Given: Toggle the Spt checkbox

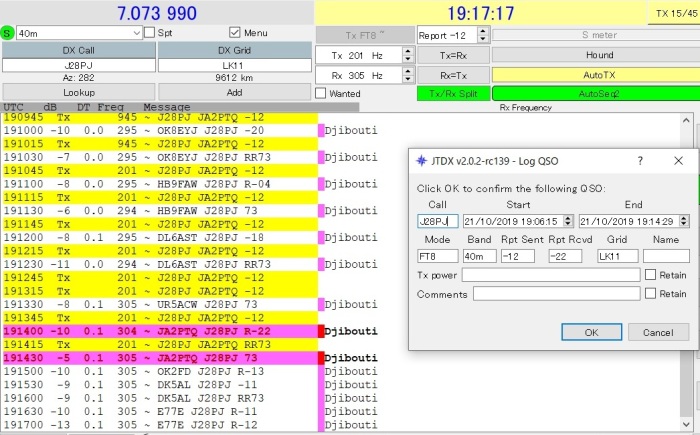Looking at the screenshot, I should click(x=150, y=33).
